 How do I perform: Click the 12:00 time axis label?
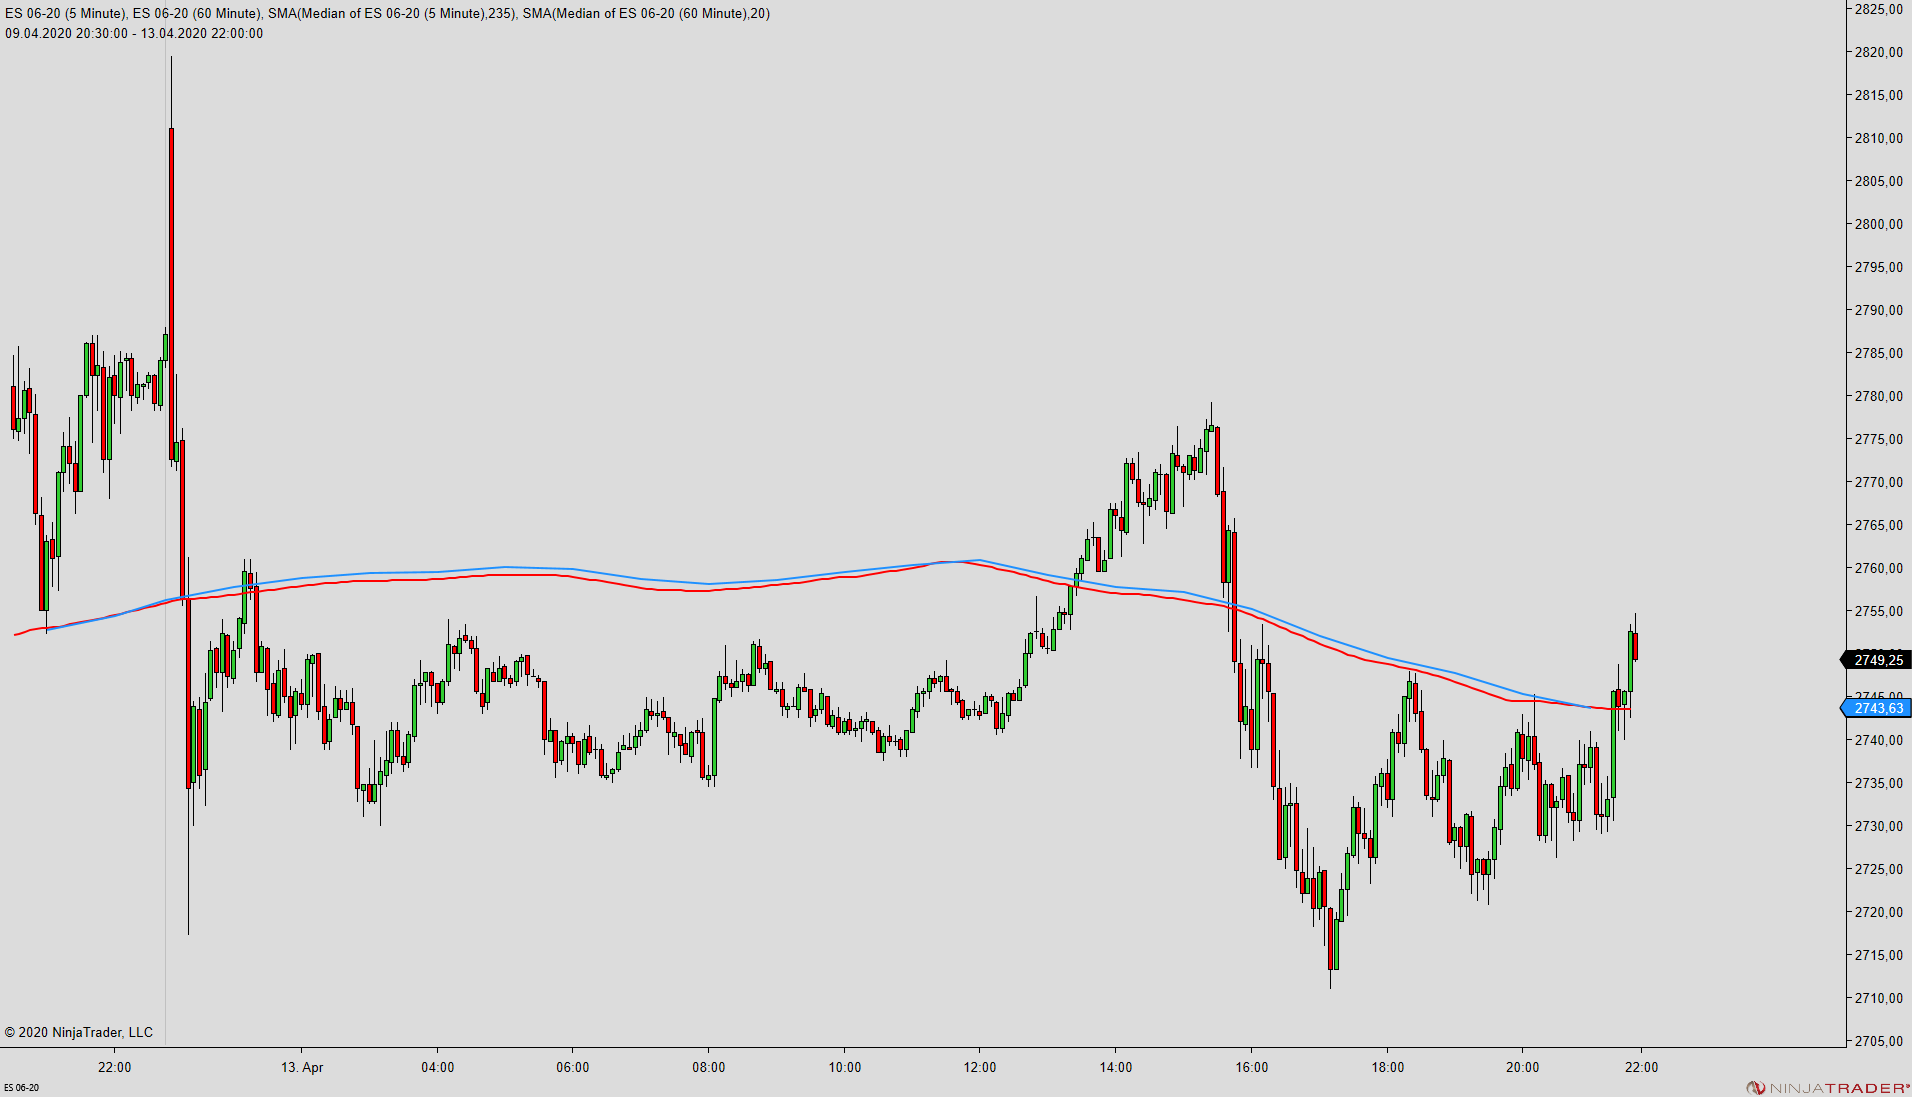[980, 1067]
